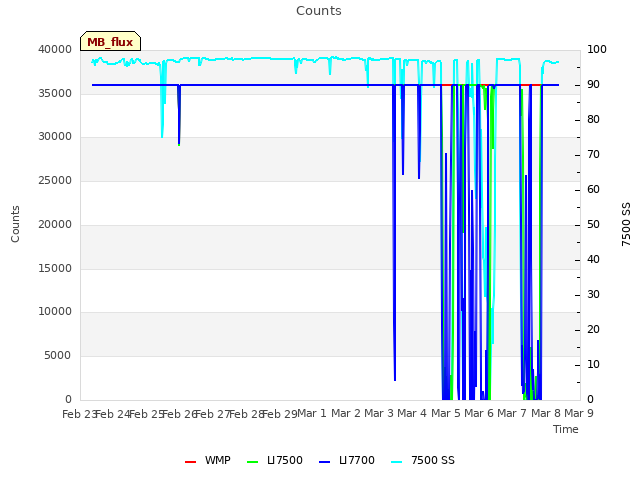The image size is (640, 480).
Task: Click the 80 right-axis tick label
Action: [x=593, y=119]
